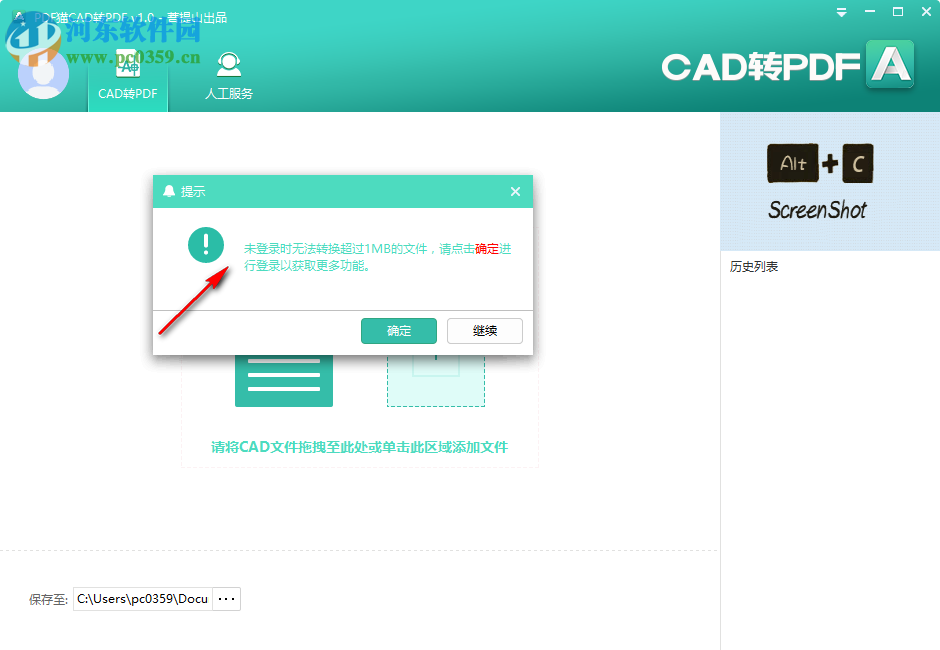Viewport: 940px width, 650px height.
Task: Open the user avatar profile icon
Action: click(x=44, y=75)
